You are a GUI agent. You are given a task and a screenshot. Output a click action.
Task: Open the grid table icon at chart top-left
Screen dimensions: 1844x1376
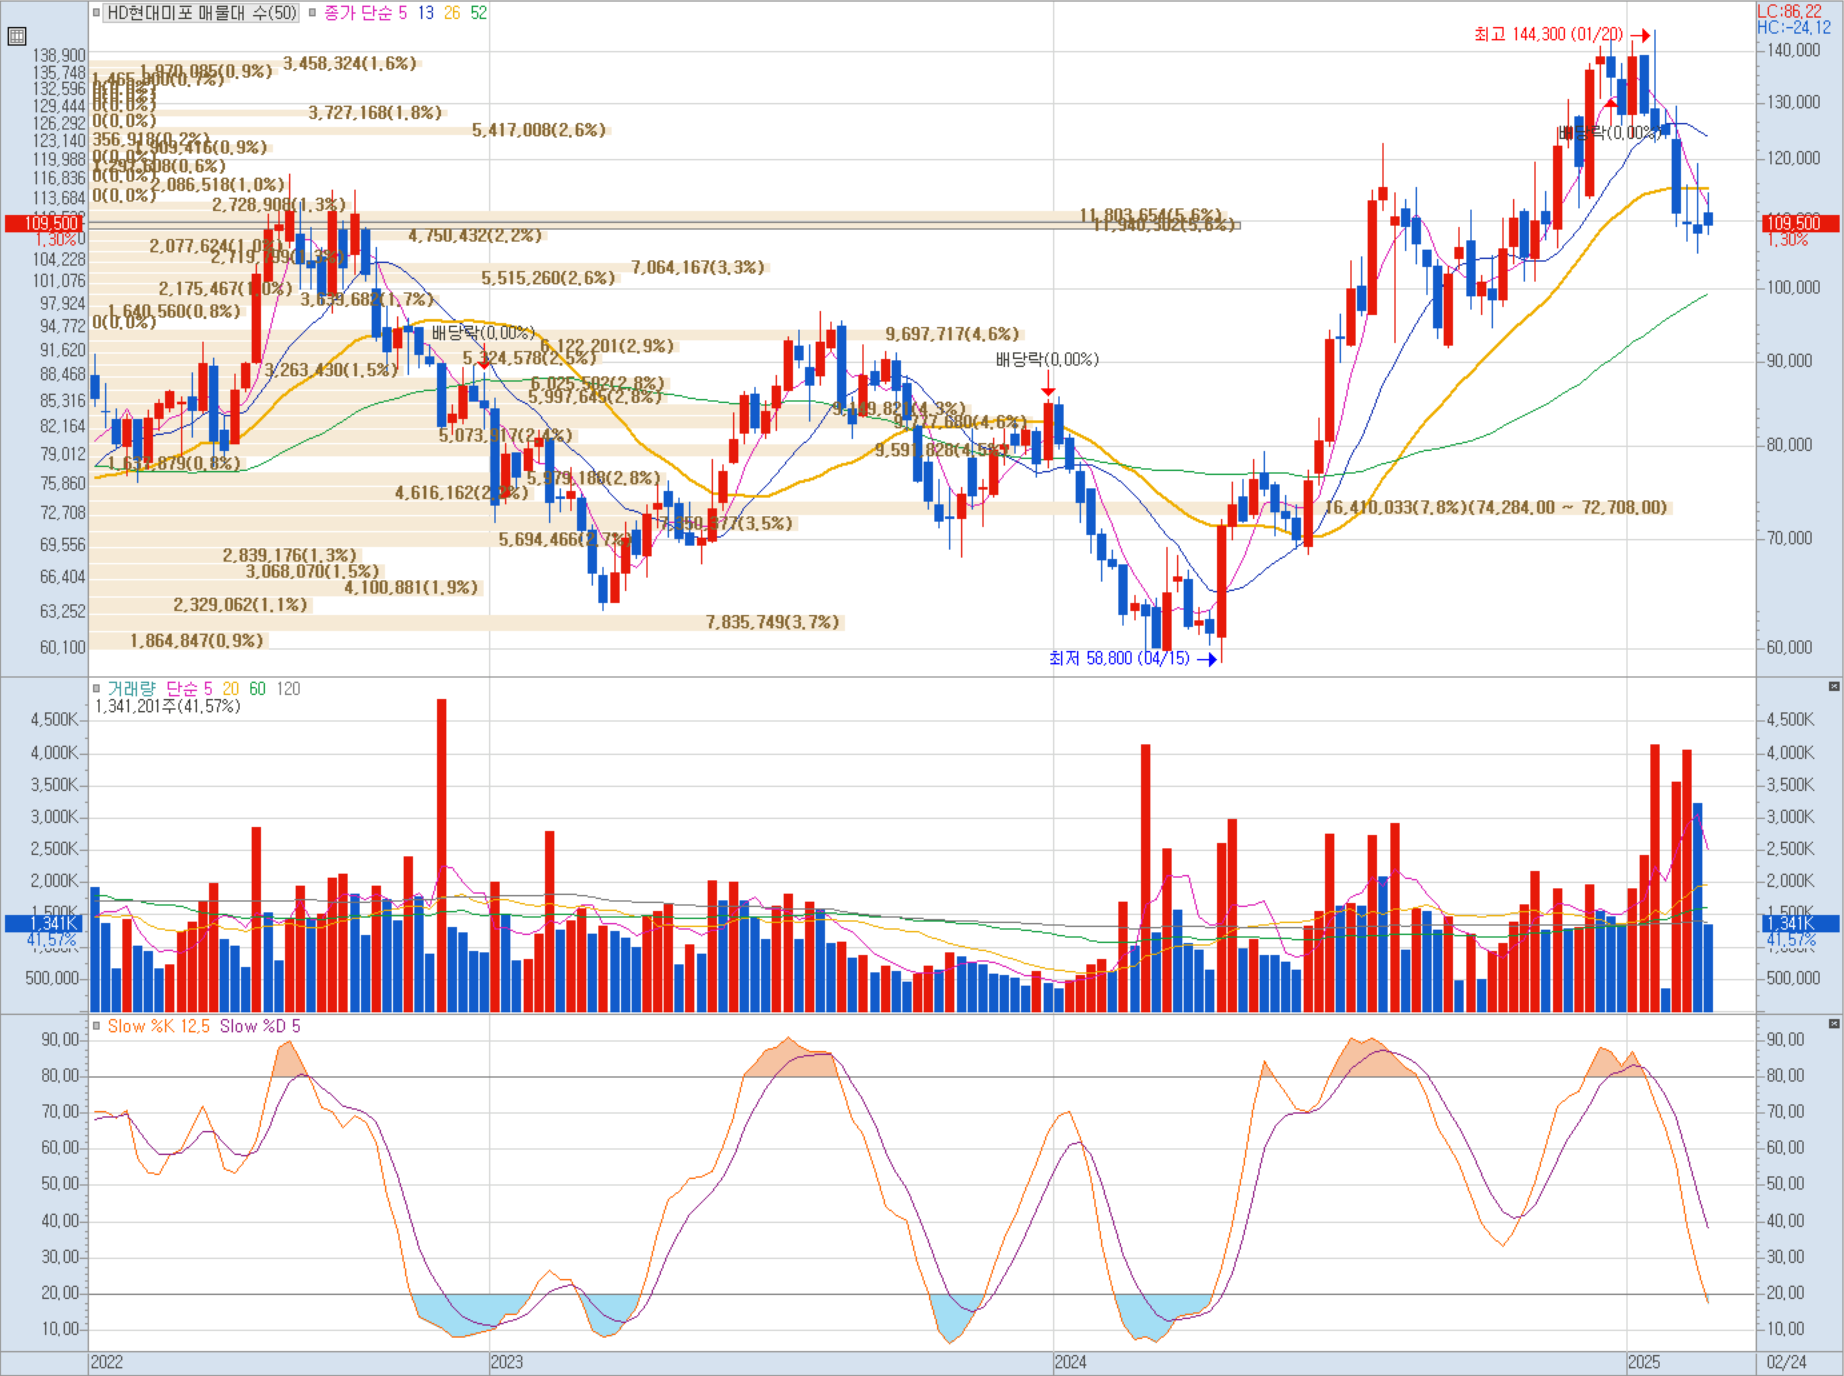[x=16, y=37]
